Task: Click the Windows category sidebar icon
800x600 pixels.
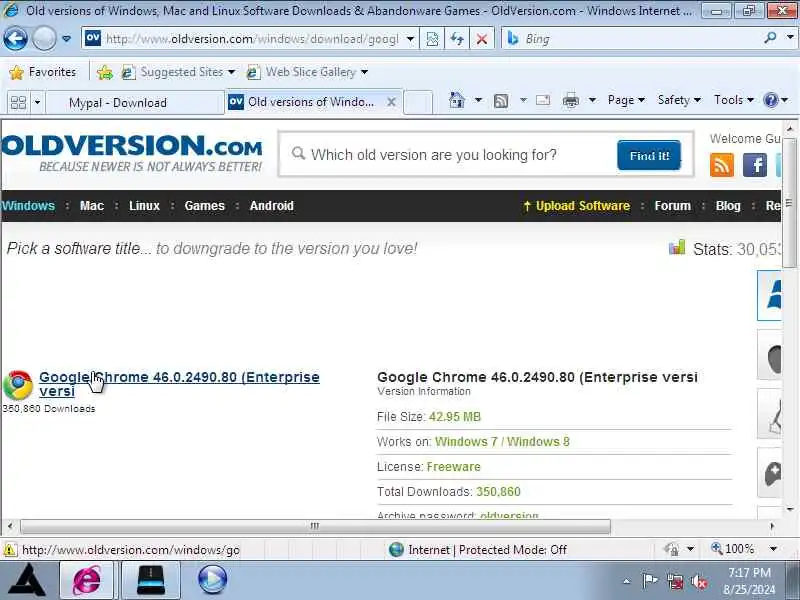Action: pos(771,295)
